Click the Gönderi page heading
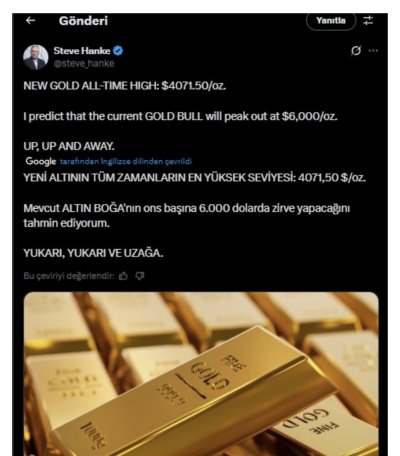The height and width of the screenshot is (456, 400). (x=83, y=21)
